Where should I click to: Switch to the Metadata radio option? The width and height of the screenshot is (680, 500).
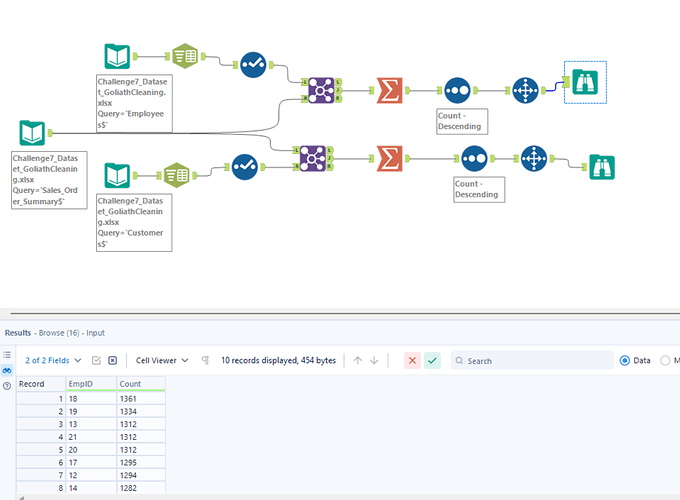[x=666, y=360]
